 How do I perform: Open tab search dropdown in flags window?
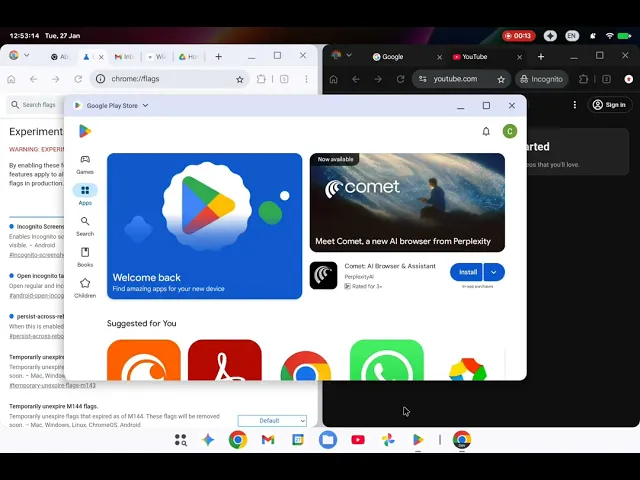(x=27, y=55)
